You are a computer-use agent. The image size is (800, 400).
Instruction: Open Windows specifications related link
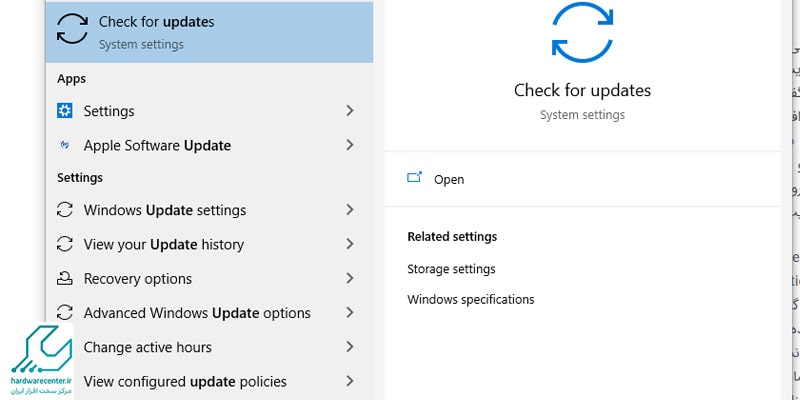click(x=470, y=299)
